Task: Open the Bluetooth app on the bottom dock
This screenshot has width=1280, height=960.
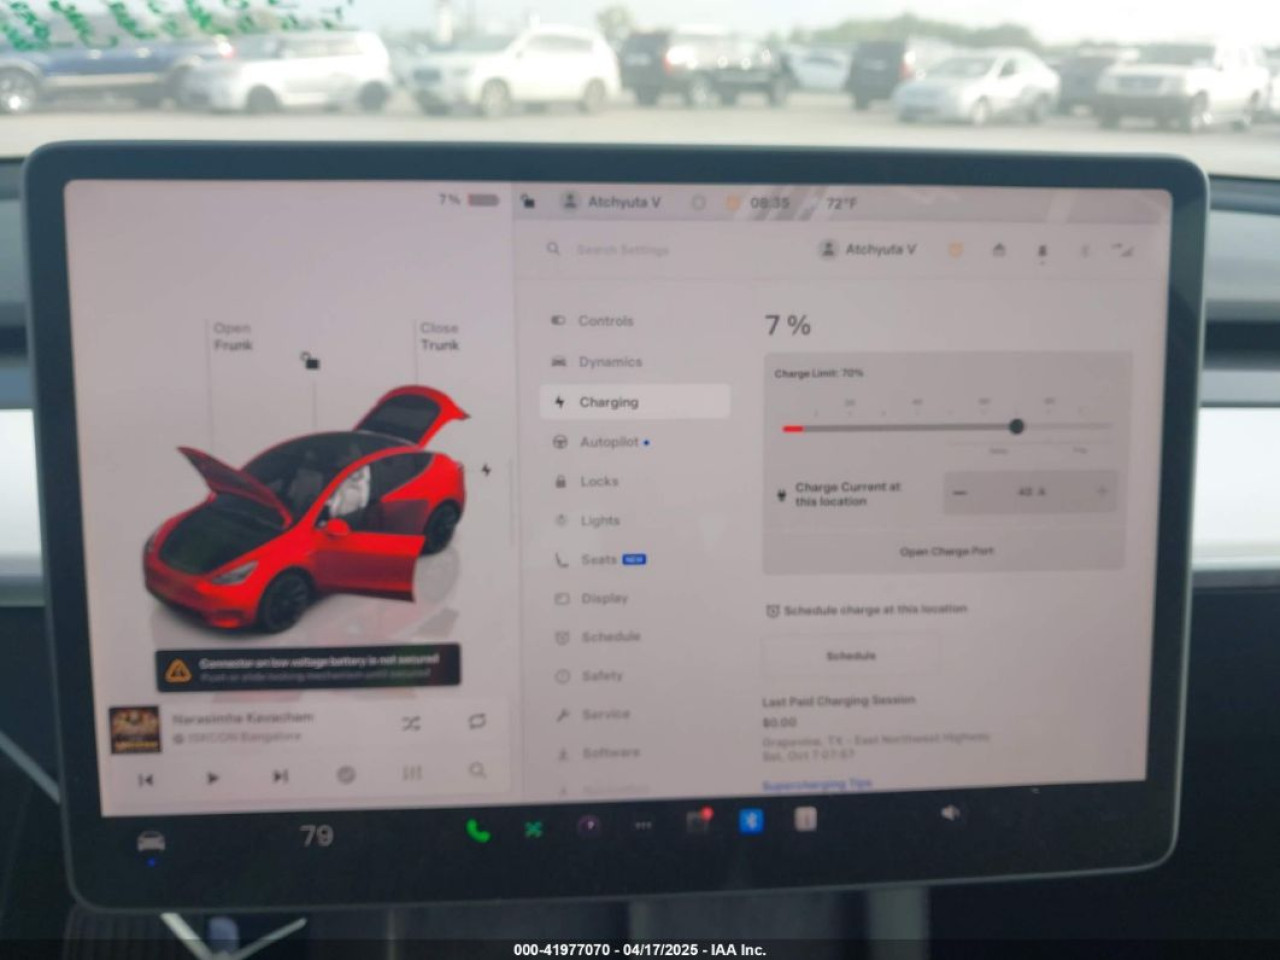Action: [x=751, y=821]
